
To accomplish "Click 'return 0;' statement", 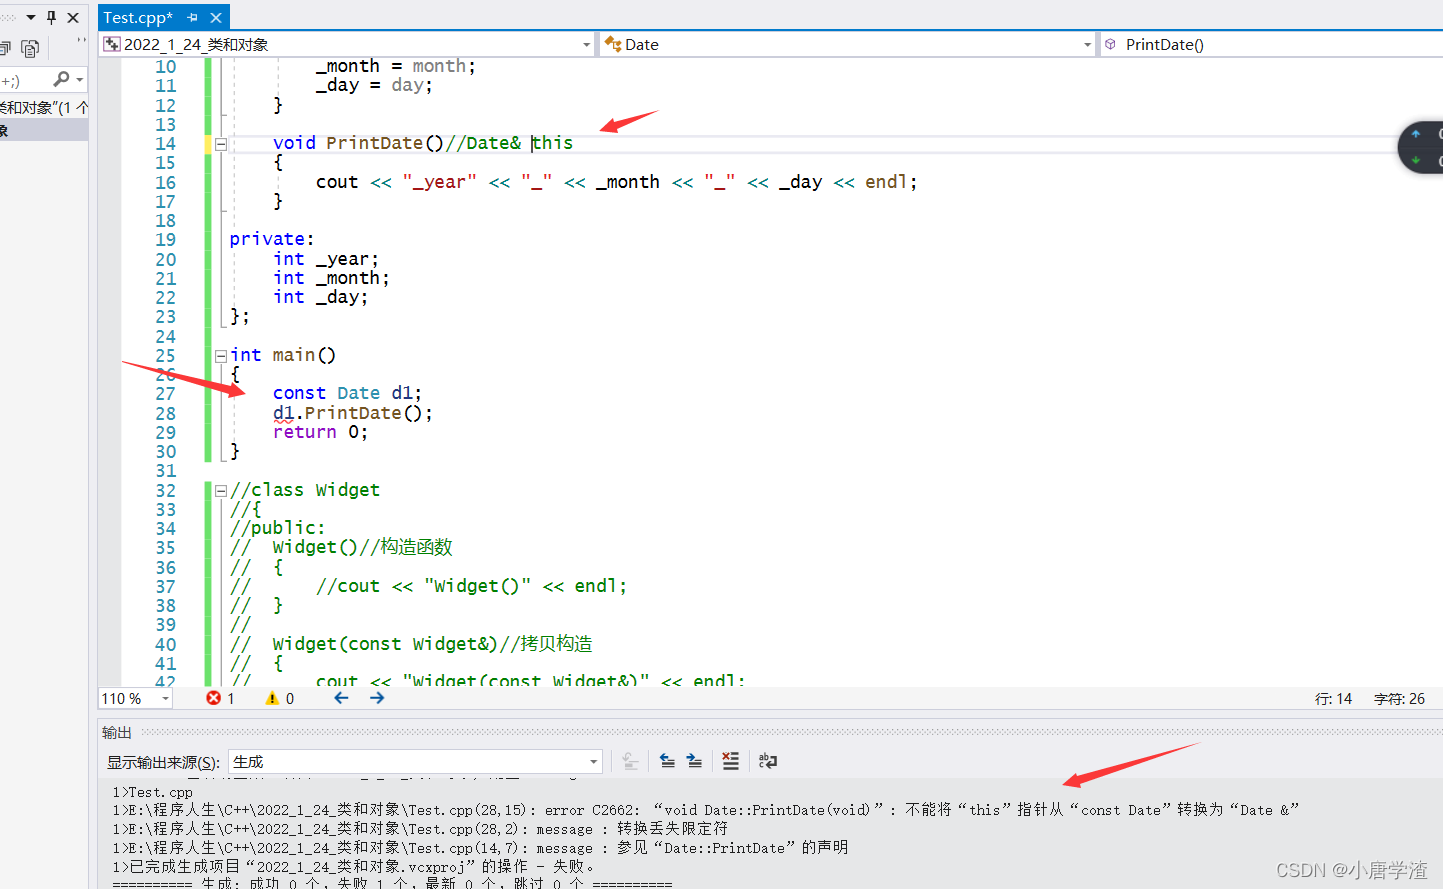I will 320,432.
